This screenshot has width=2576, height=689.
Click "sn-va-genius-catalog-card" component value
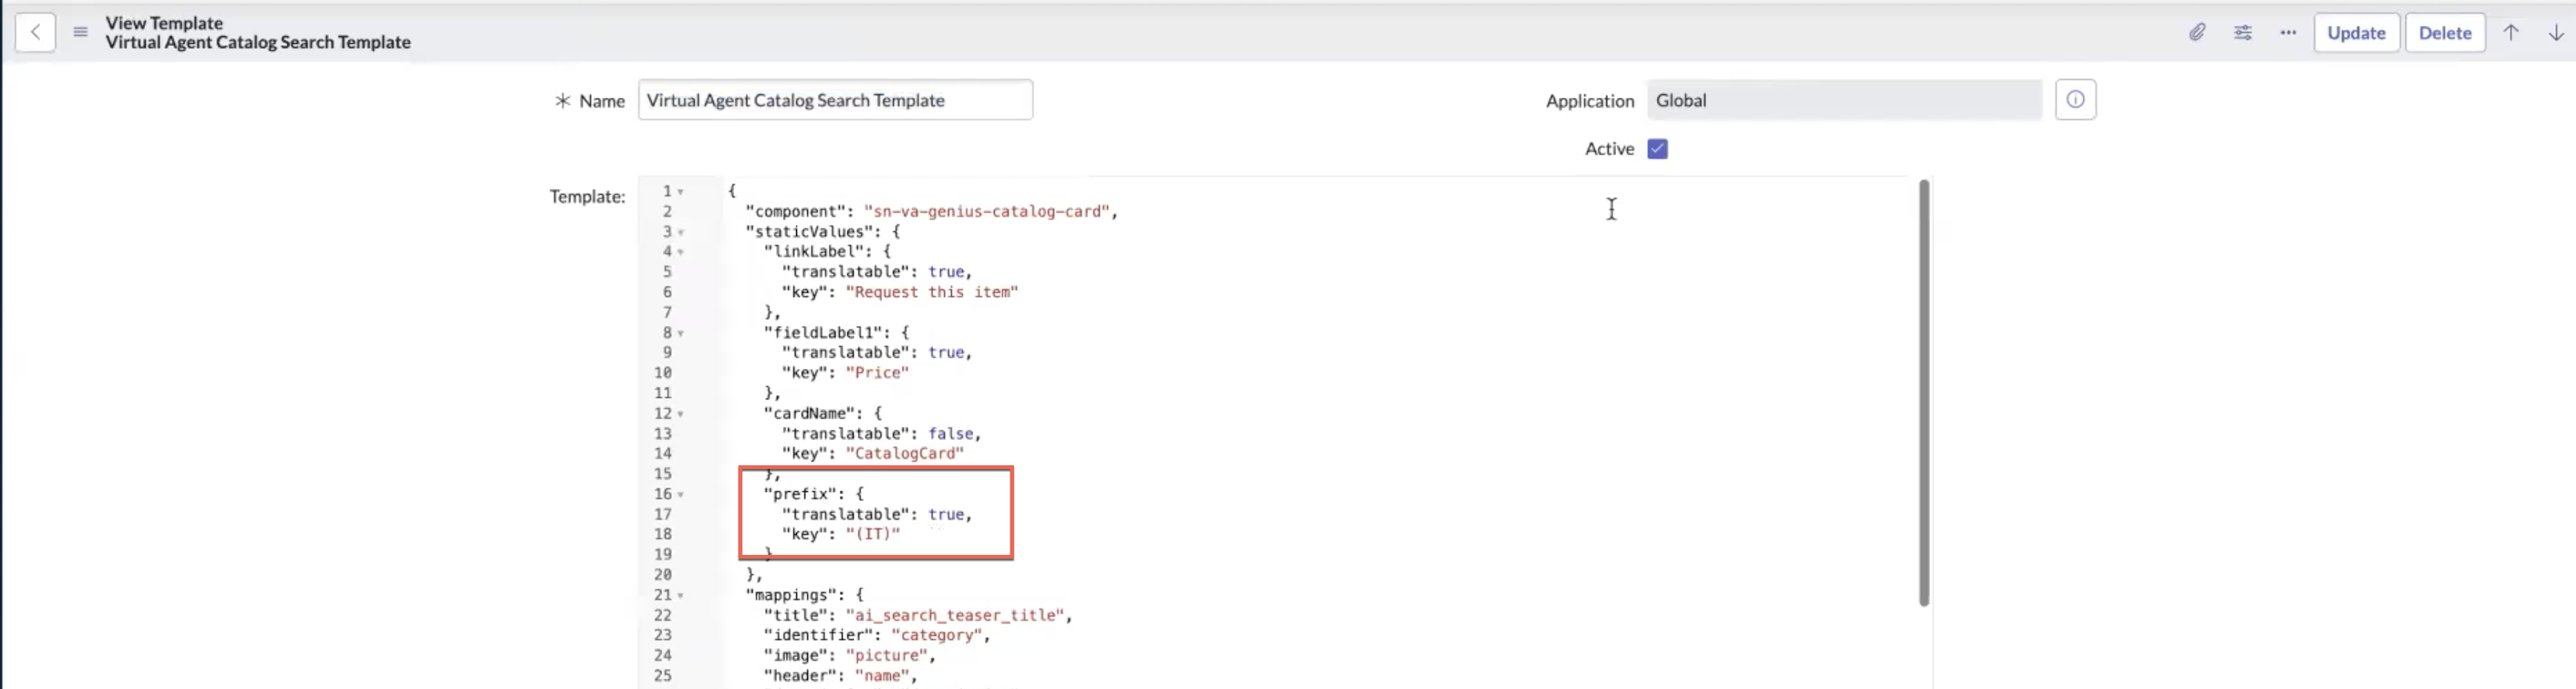986,211
